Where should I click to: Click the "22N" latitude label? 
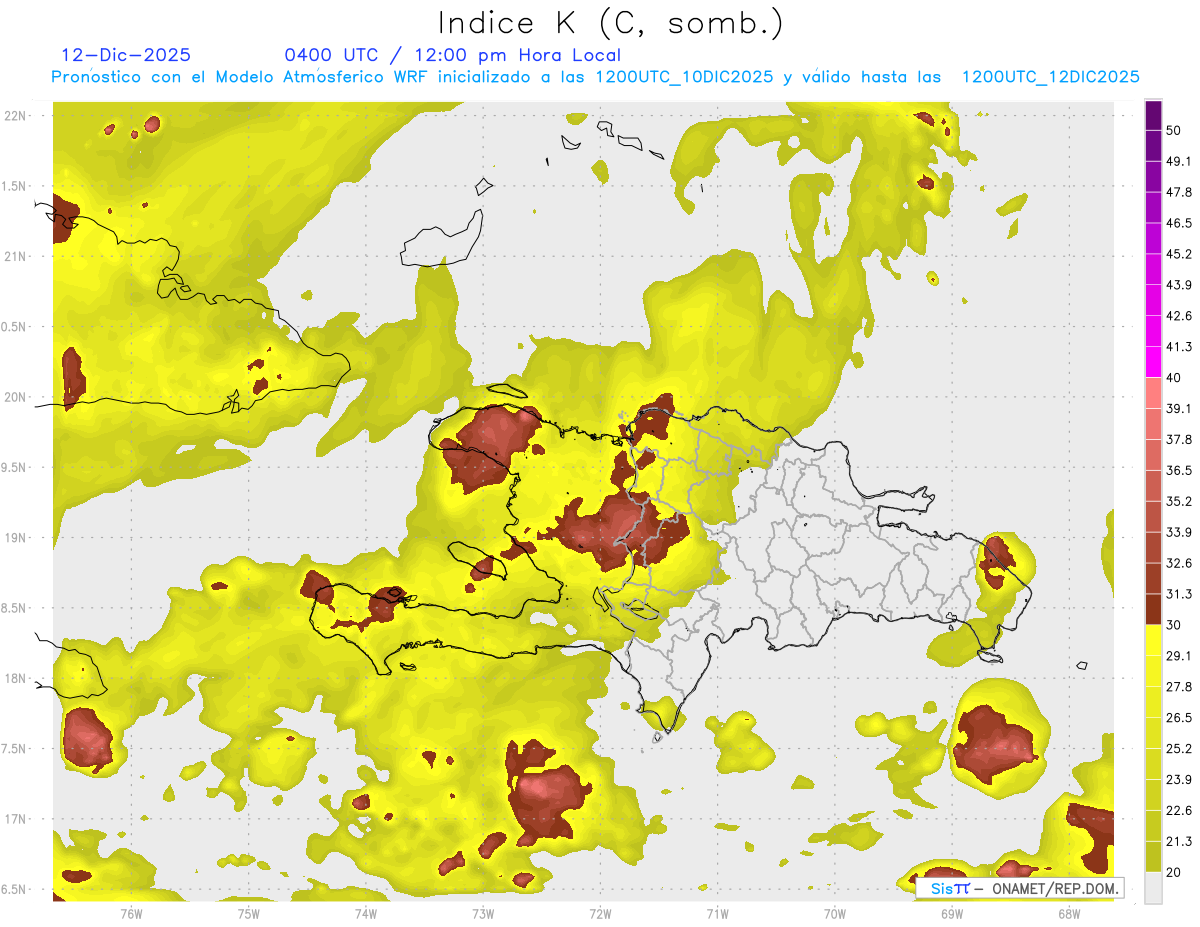tap(16, 116)
